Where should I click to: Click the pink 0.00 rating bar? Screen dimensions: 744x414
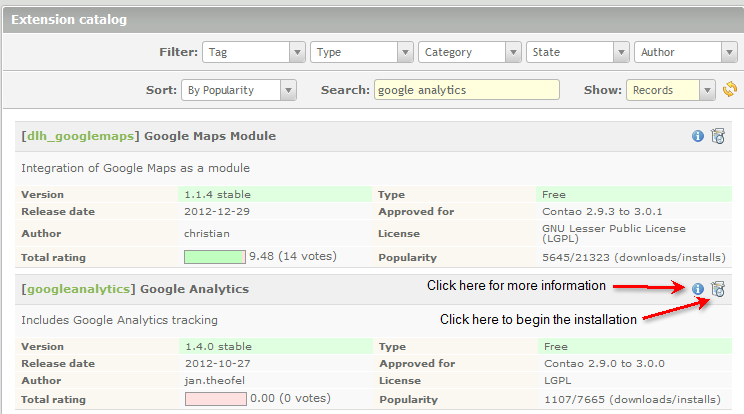(214, 399)
